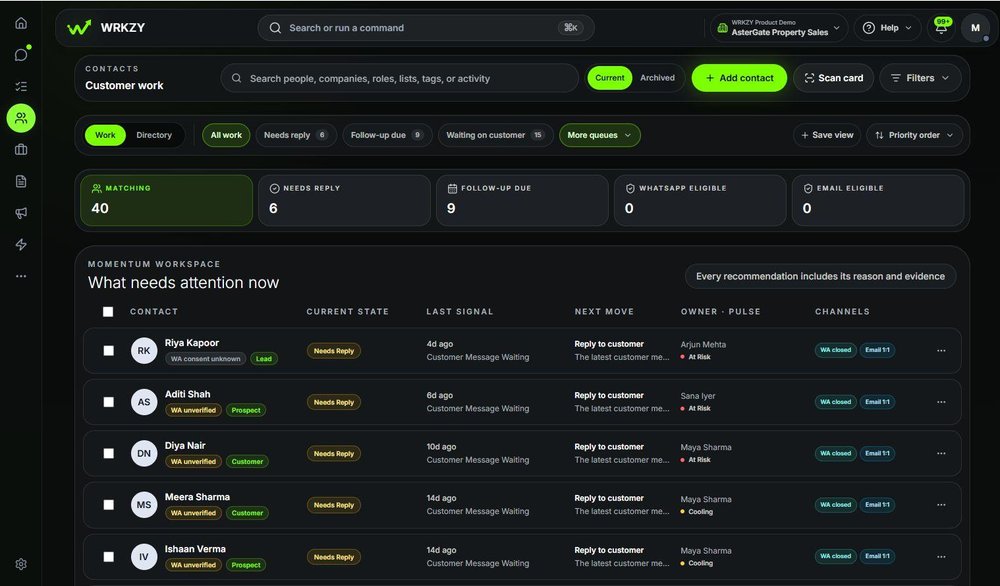
Task: Open the documents sidebar icon
Action: [x=21, y=181]
